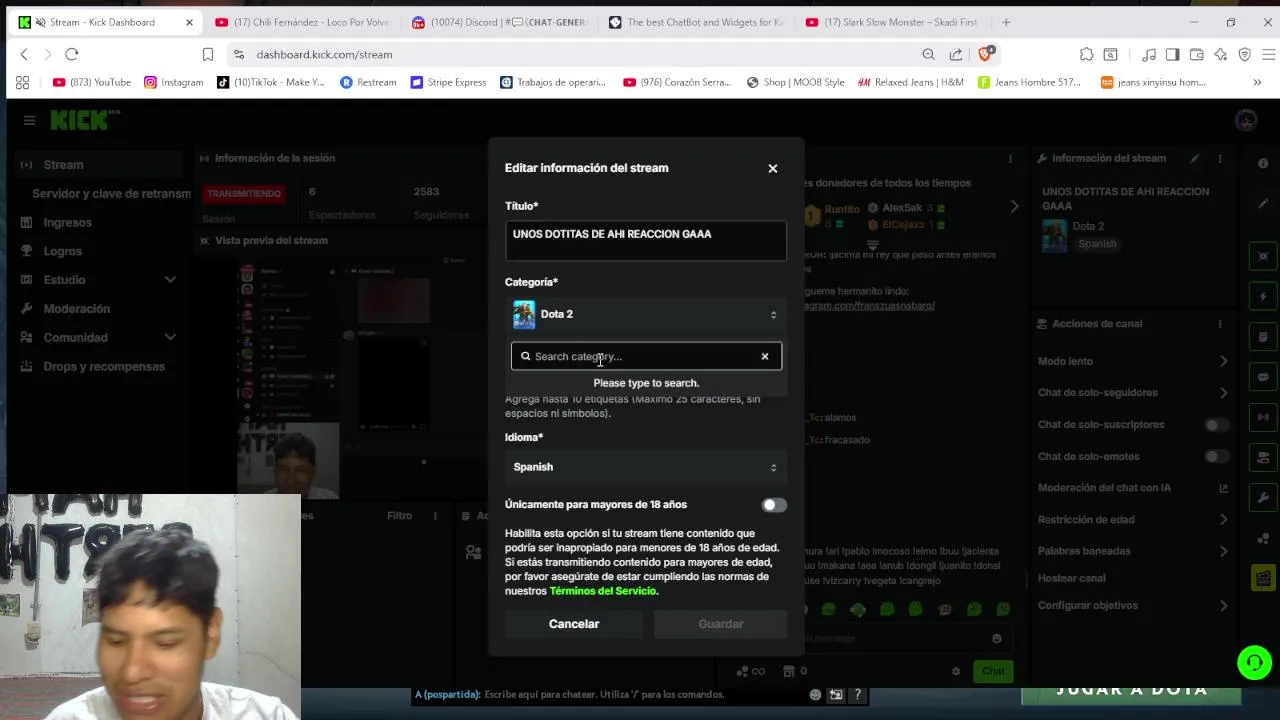Toggle Chat de solo-suscriptores
Screen dimensions: 1280x720
1216,425
